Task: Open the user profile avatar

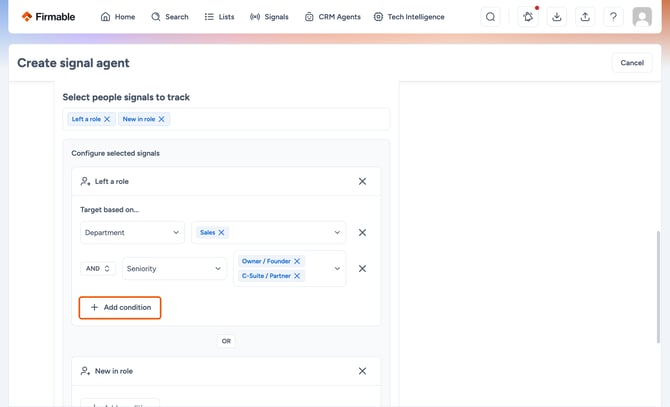Action: tap(642, 17)
